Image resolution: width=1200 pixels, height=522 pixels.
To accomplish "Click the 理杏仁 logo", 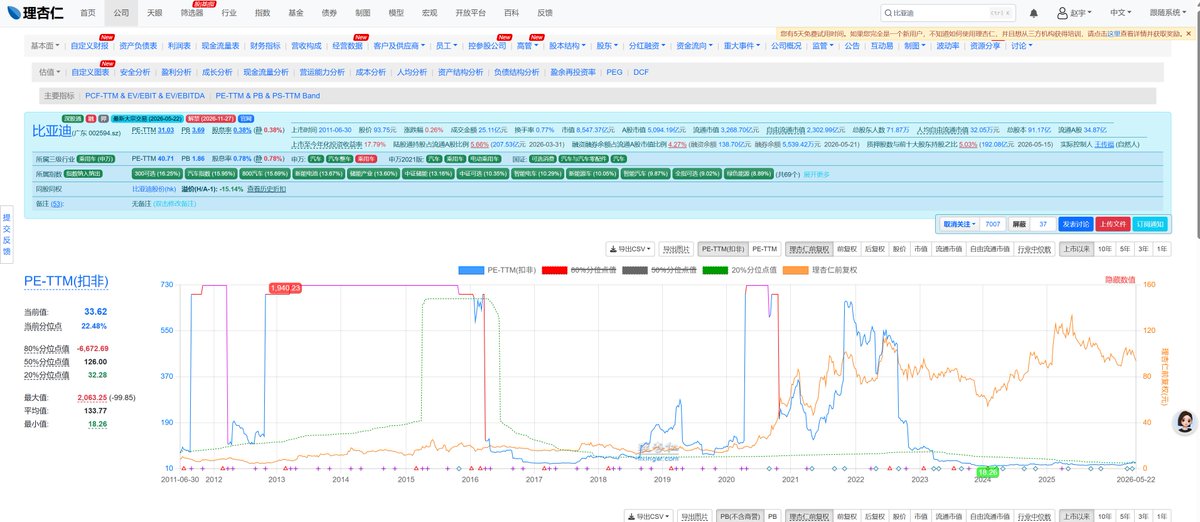I will [x=34, y=13].
